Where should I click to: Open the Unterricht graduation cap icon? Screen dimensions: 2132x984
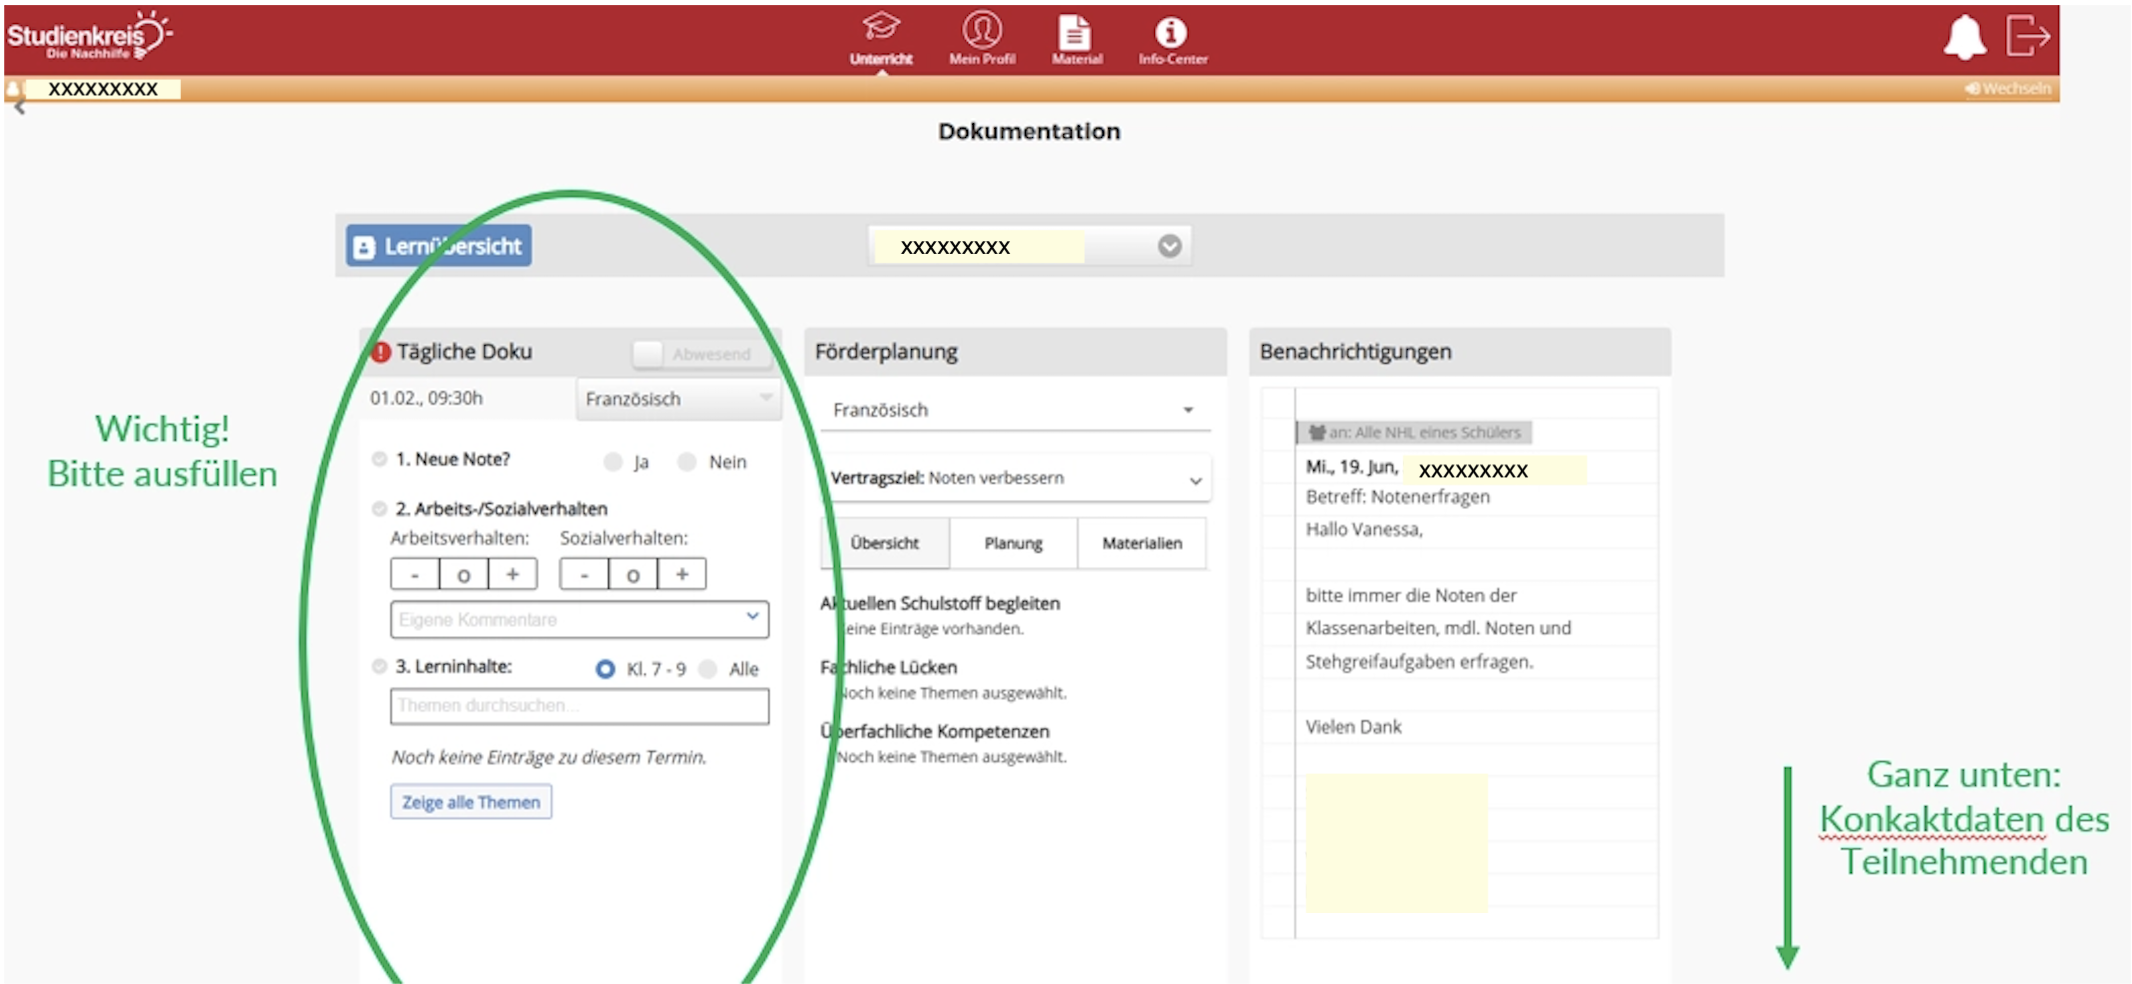pyautogui.click(x=881, y=28)
